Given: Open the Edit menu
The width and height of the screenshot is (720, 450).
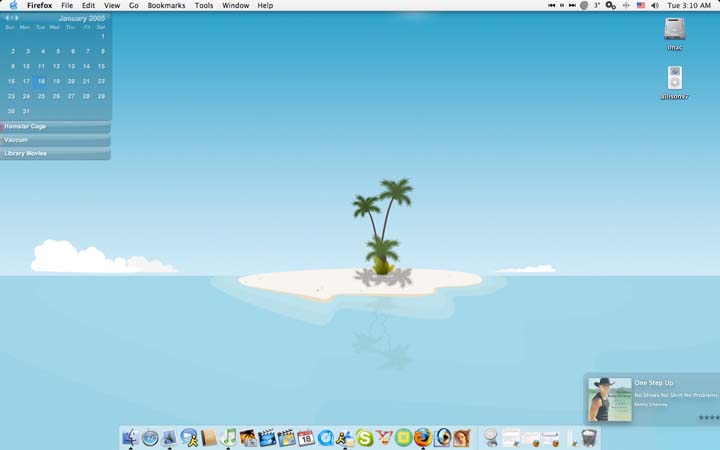Looking at the screenshot, I should [x=88, y=6].
